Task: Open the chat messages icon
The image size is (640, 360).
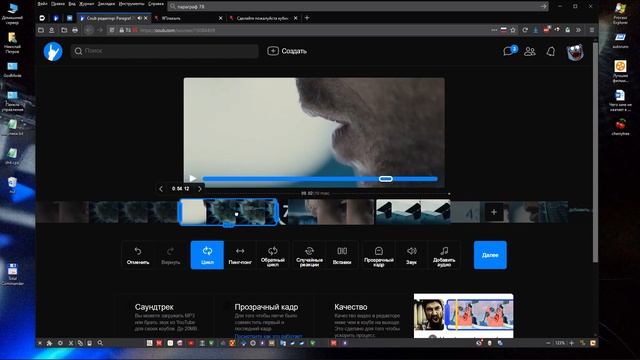Action: point(510,51)
